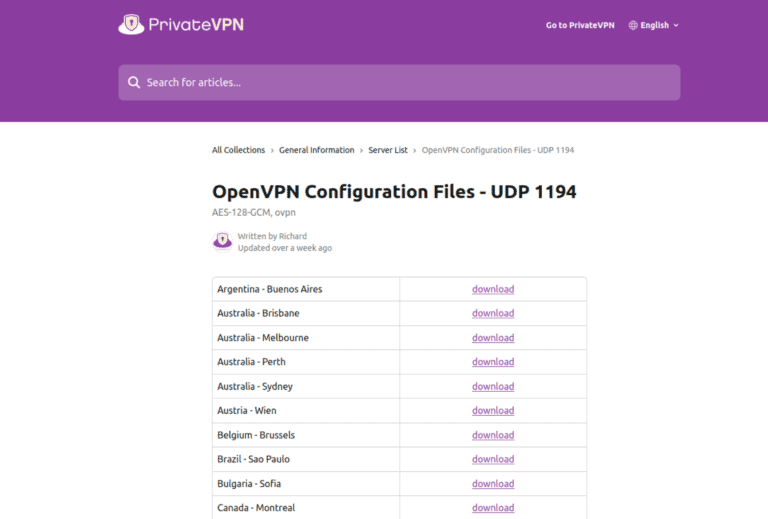Go to General Information breadcrumb
The image size is (768, 519).
click(316, 150)
